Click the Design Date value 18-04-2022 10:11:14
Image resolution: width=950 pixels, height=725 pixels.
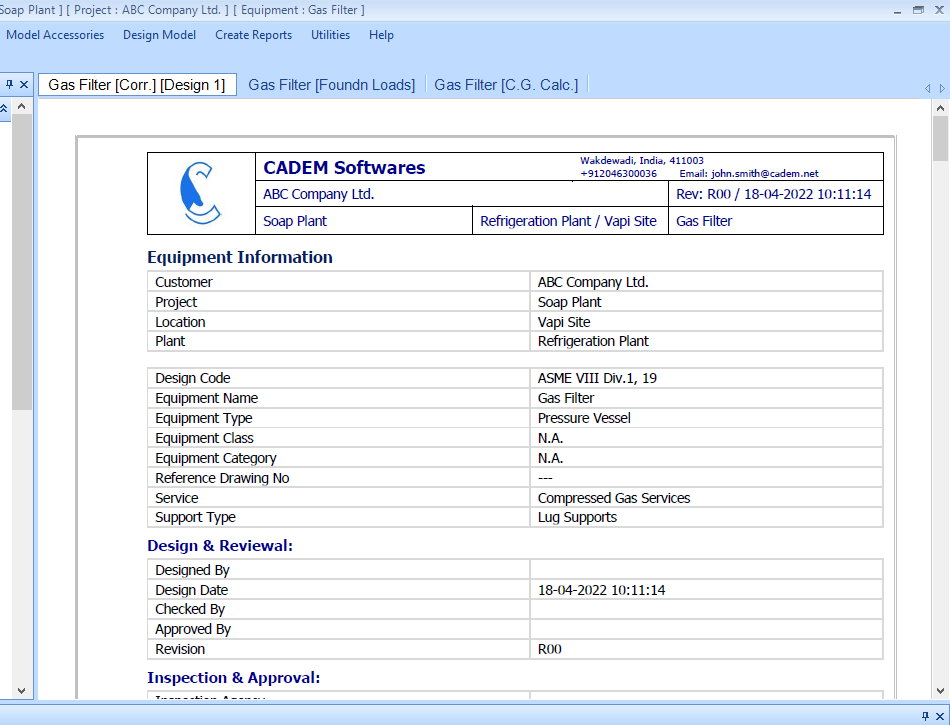pyautogui.click(x=602, y=591)
